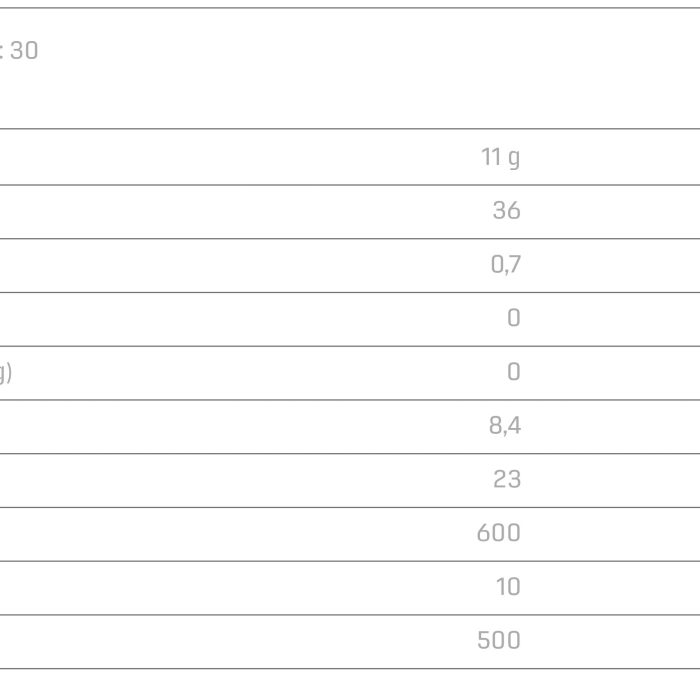This screenshot has width=700, height=700.
Task: Click the divider line between "10" and "500"
Action: (350, 615)
